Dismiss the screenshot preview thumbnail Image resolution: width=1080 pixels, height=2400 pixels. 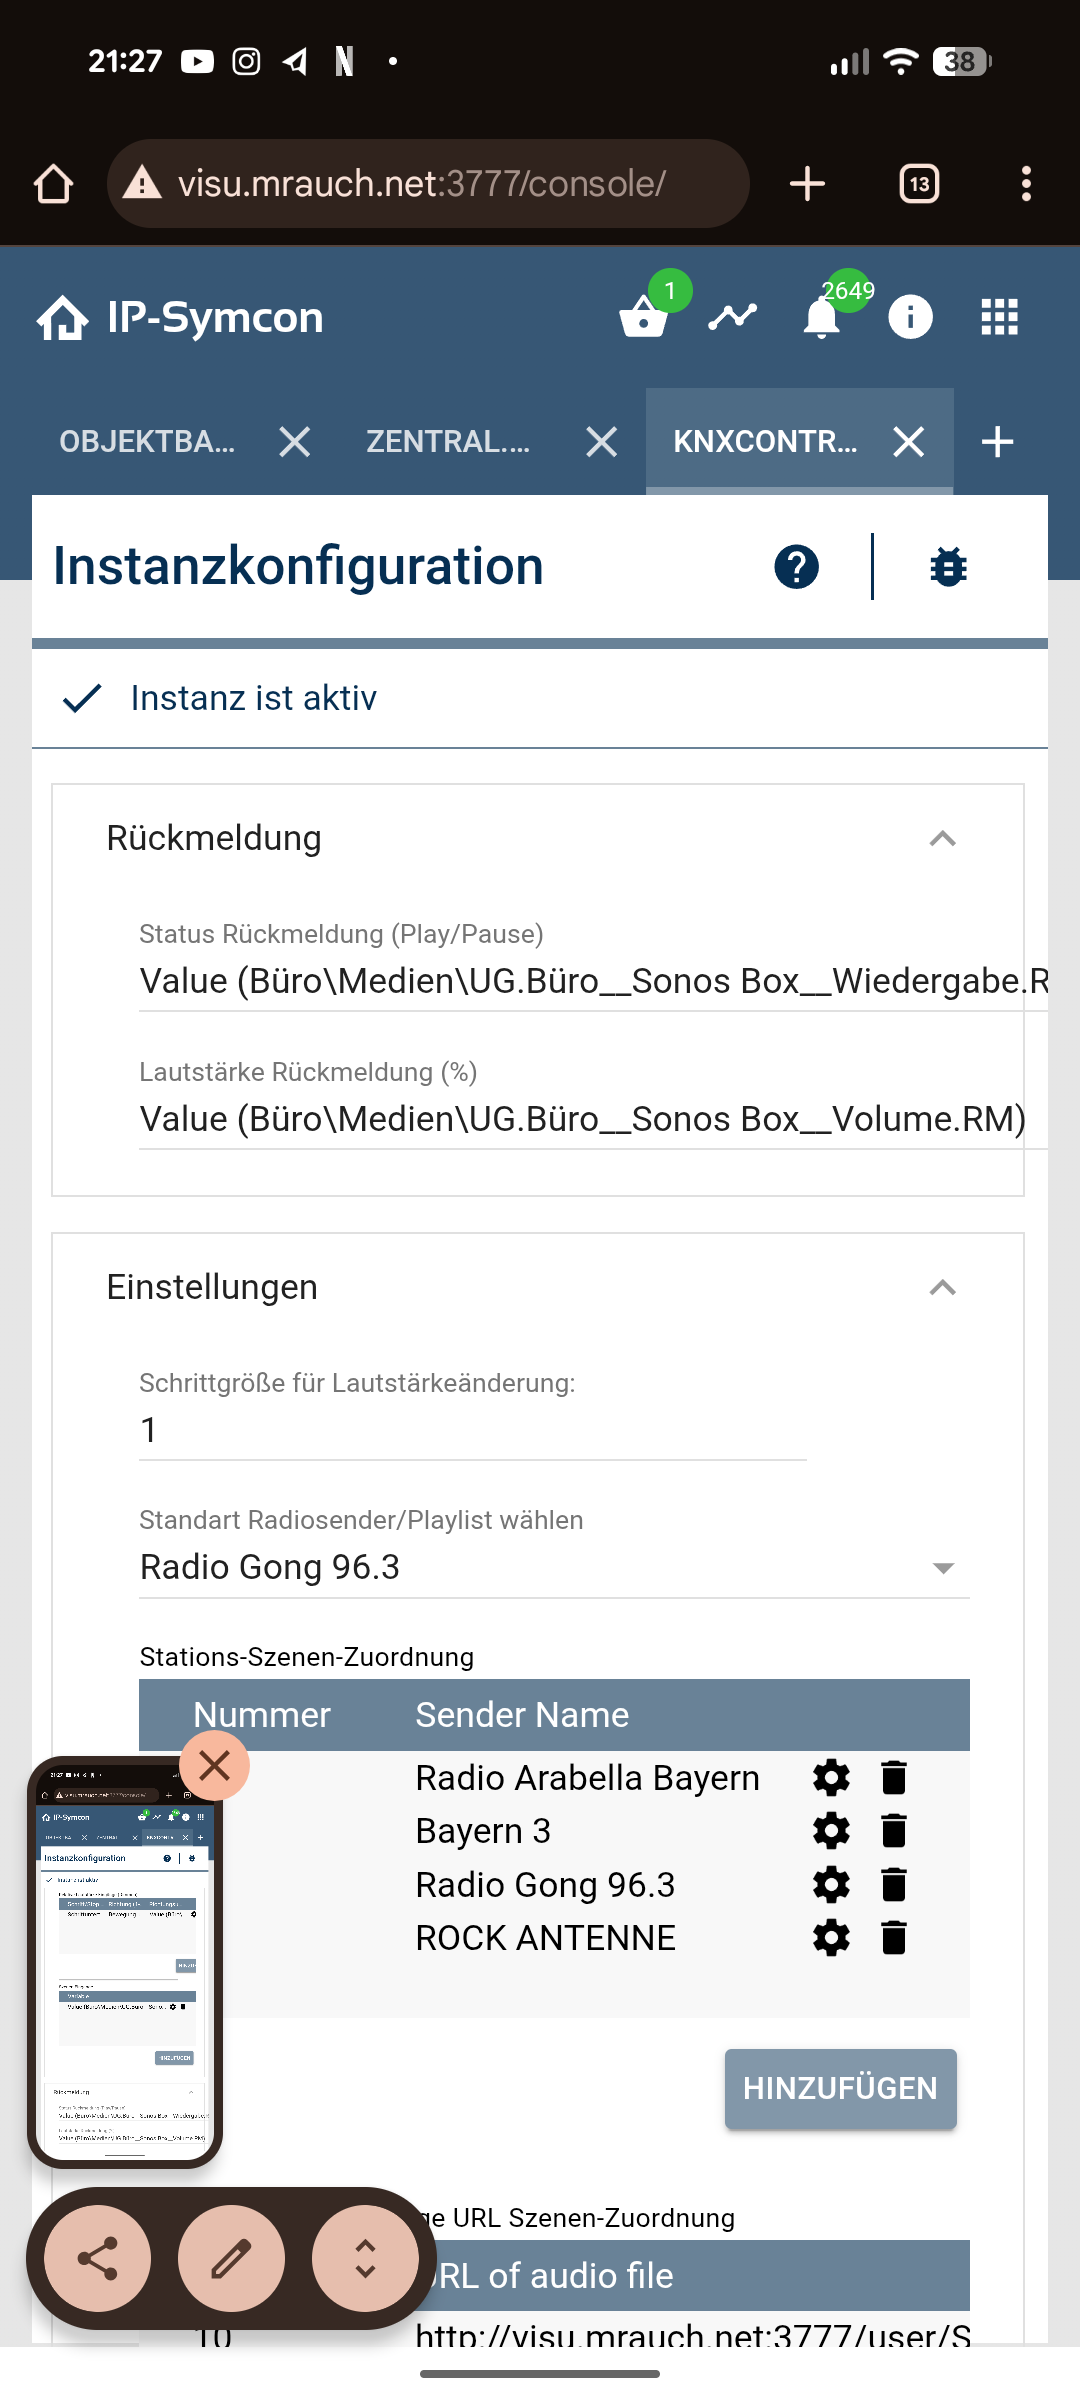[214, 1766]
